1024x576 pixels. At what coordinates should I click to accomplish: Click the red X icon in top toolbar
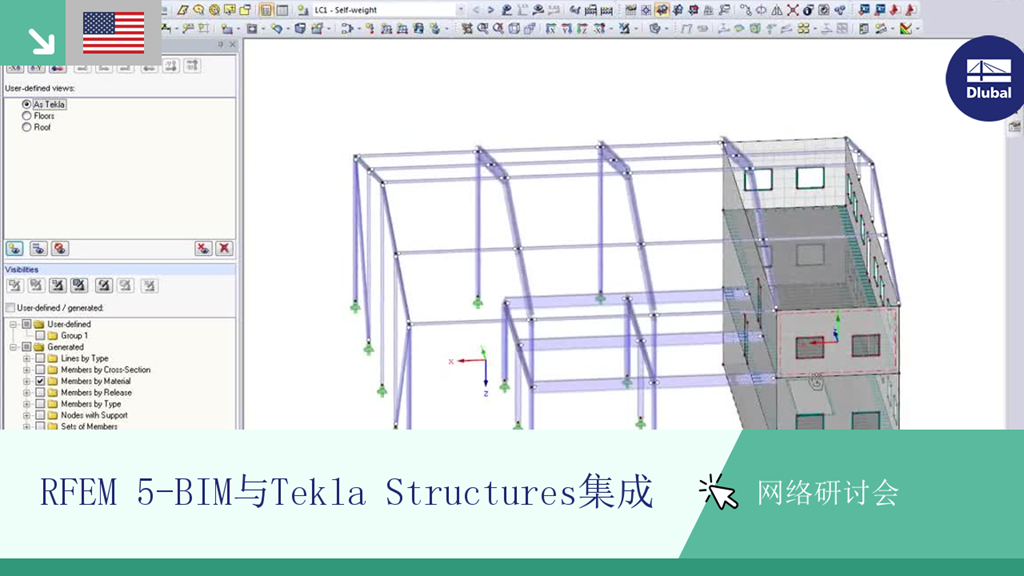coord(793,10)
